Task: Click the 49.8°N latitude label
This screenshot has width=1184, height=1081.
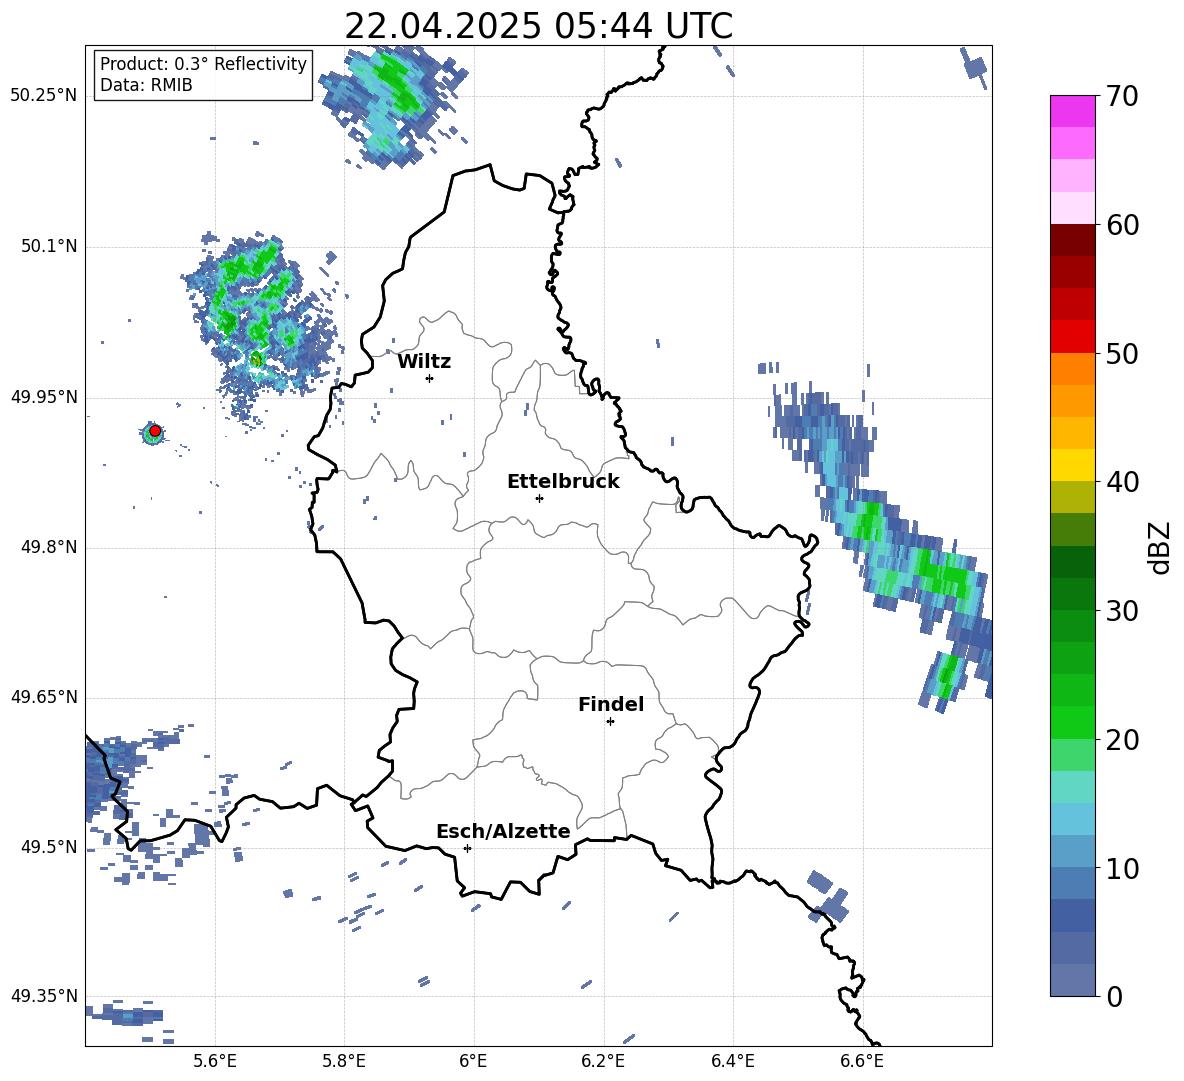Action: click(49, 547)
